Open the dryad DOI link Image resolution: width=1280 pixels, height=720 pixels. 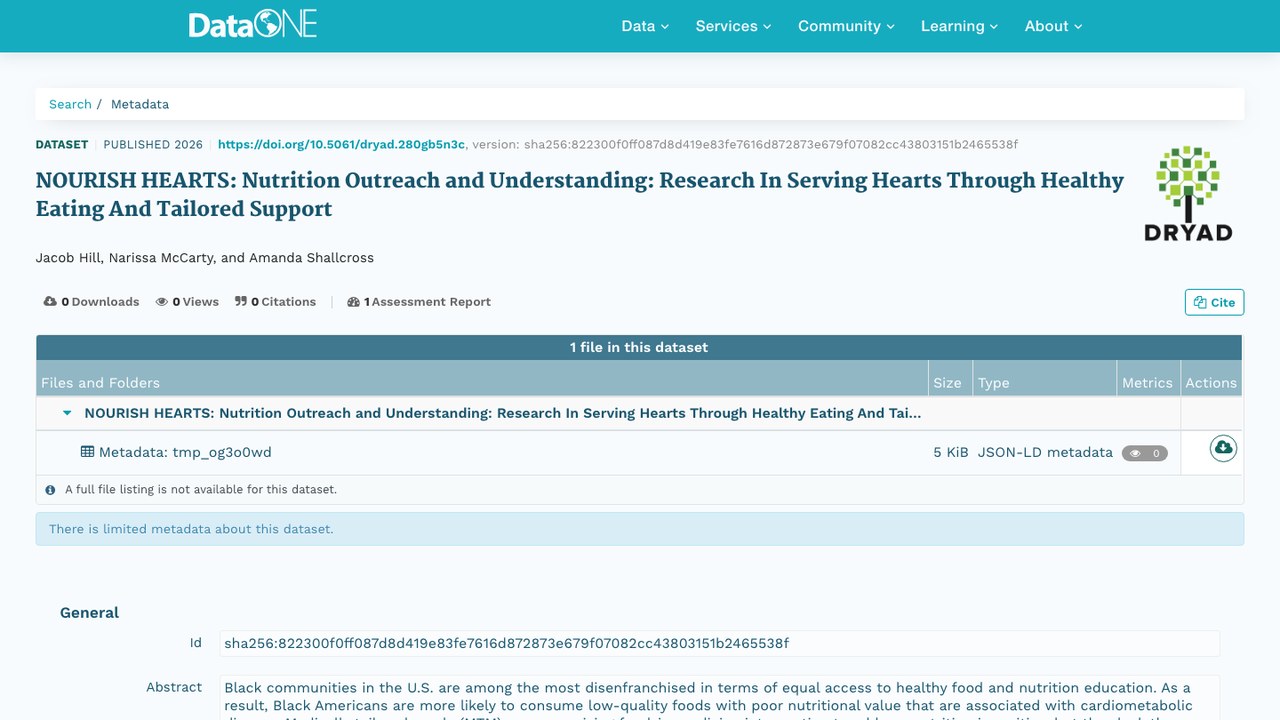[341, 145]
